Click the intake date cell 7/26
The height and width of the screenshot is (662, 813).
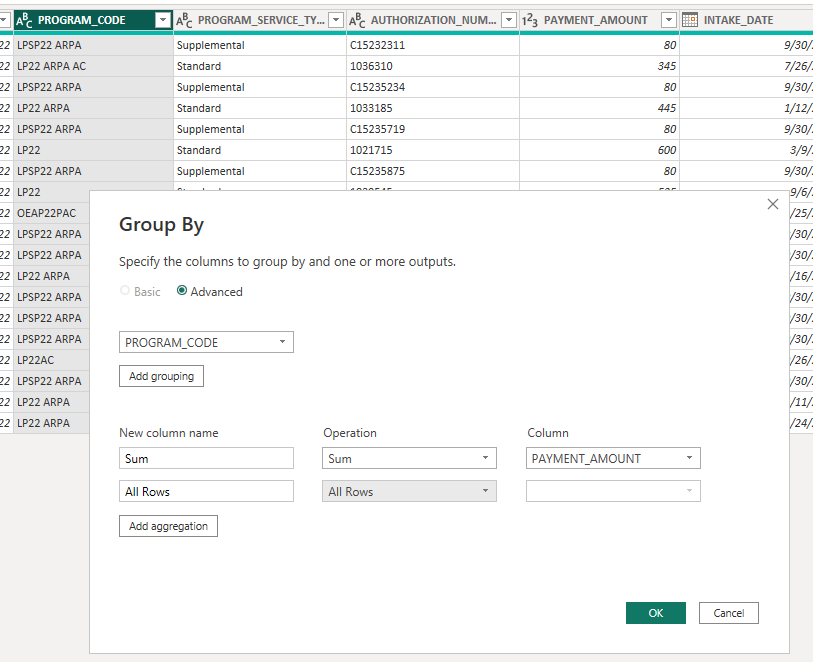coord(747,66)
